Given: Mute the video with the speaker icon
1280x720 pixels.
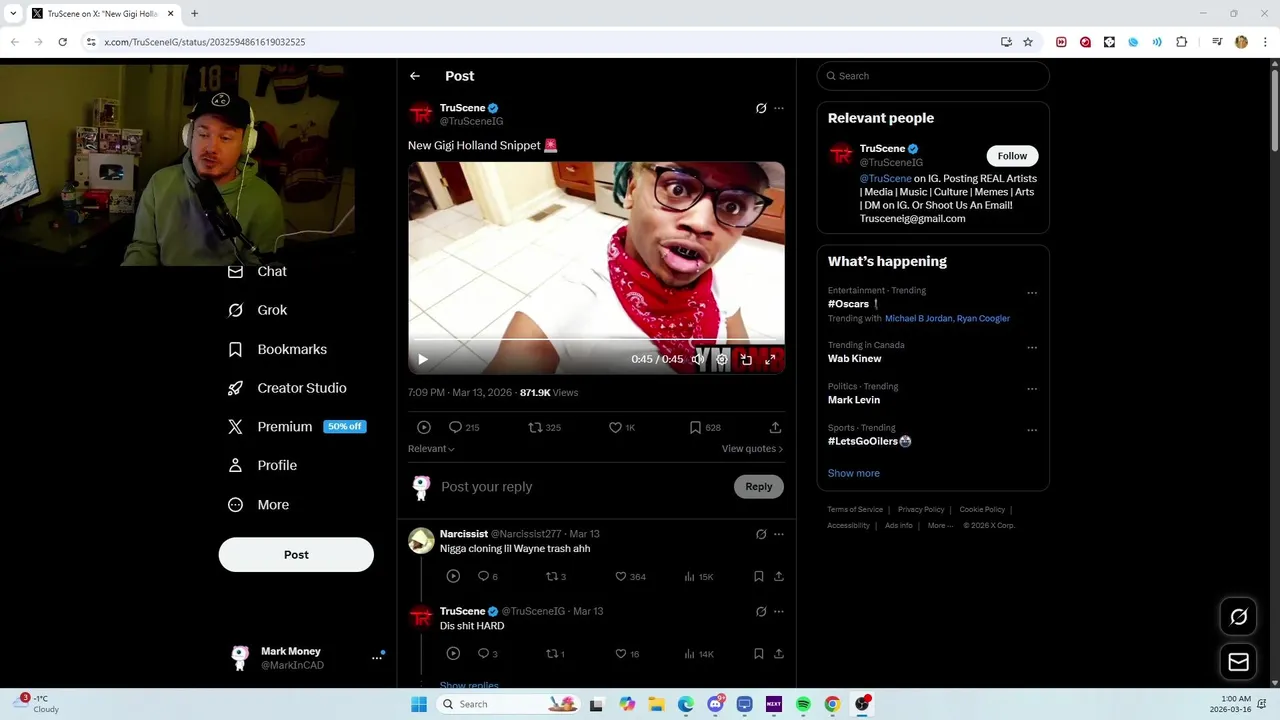Looking at the screenshot, I should click(698, 359).
